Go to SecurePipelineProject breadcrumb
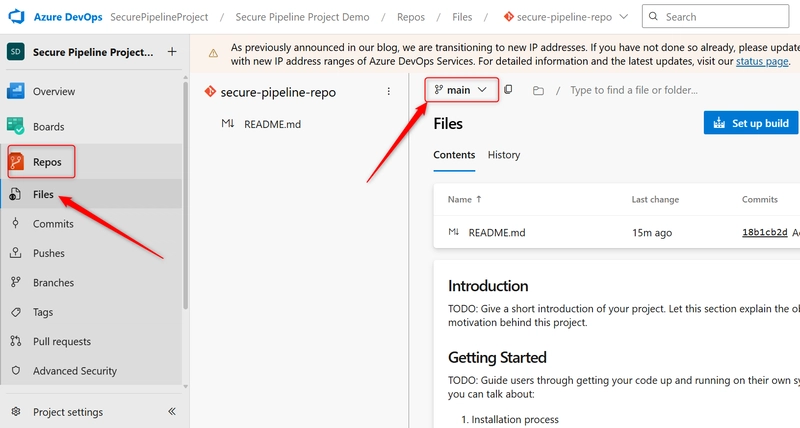Image resolution: width=800 pixels, height=428 pixels. coord(159,17)
